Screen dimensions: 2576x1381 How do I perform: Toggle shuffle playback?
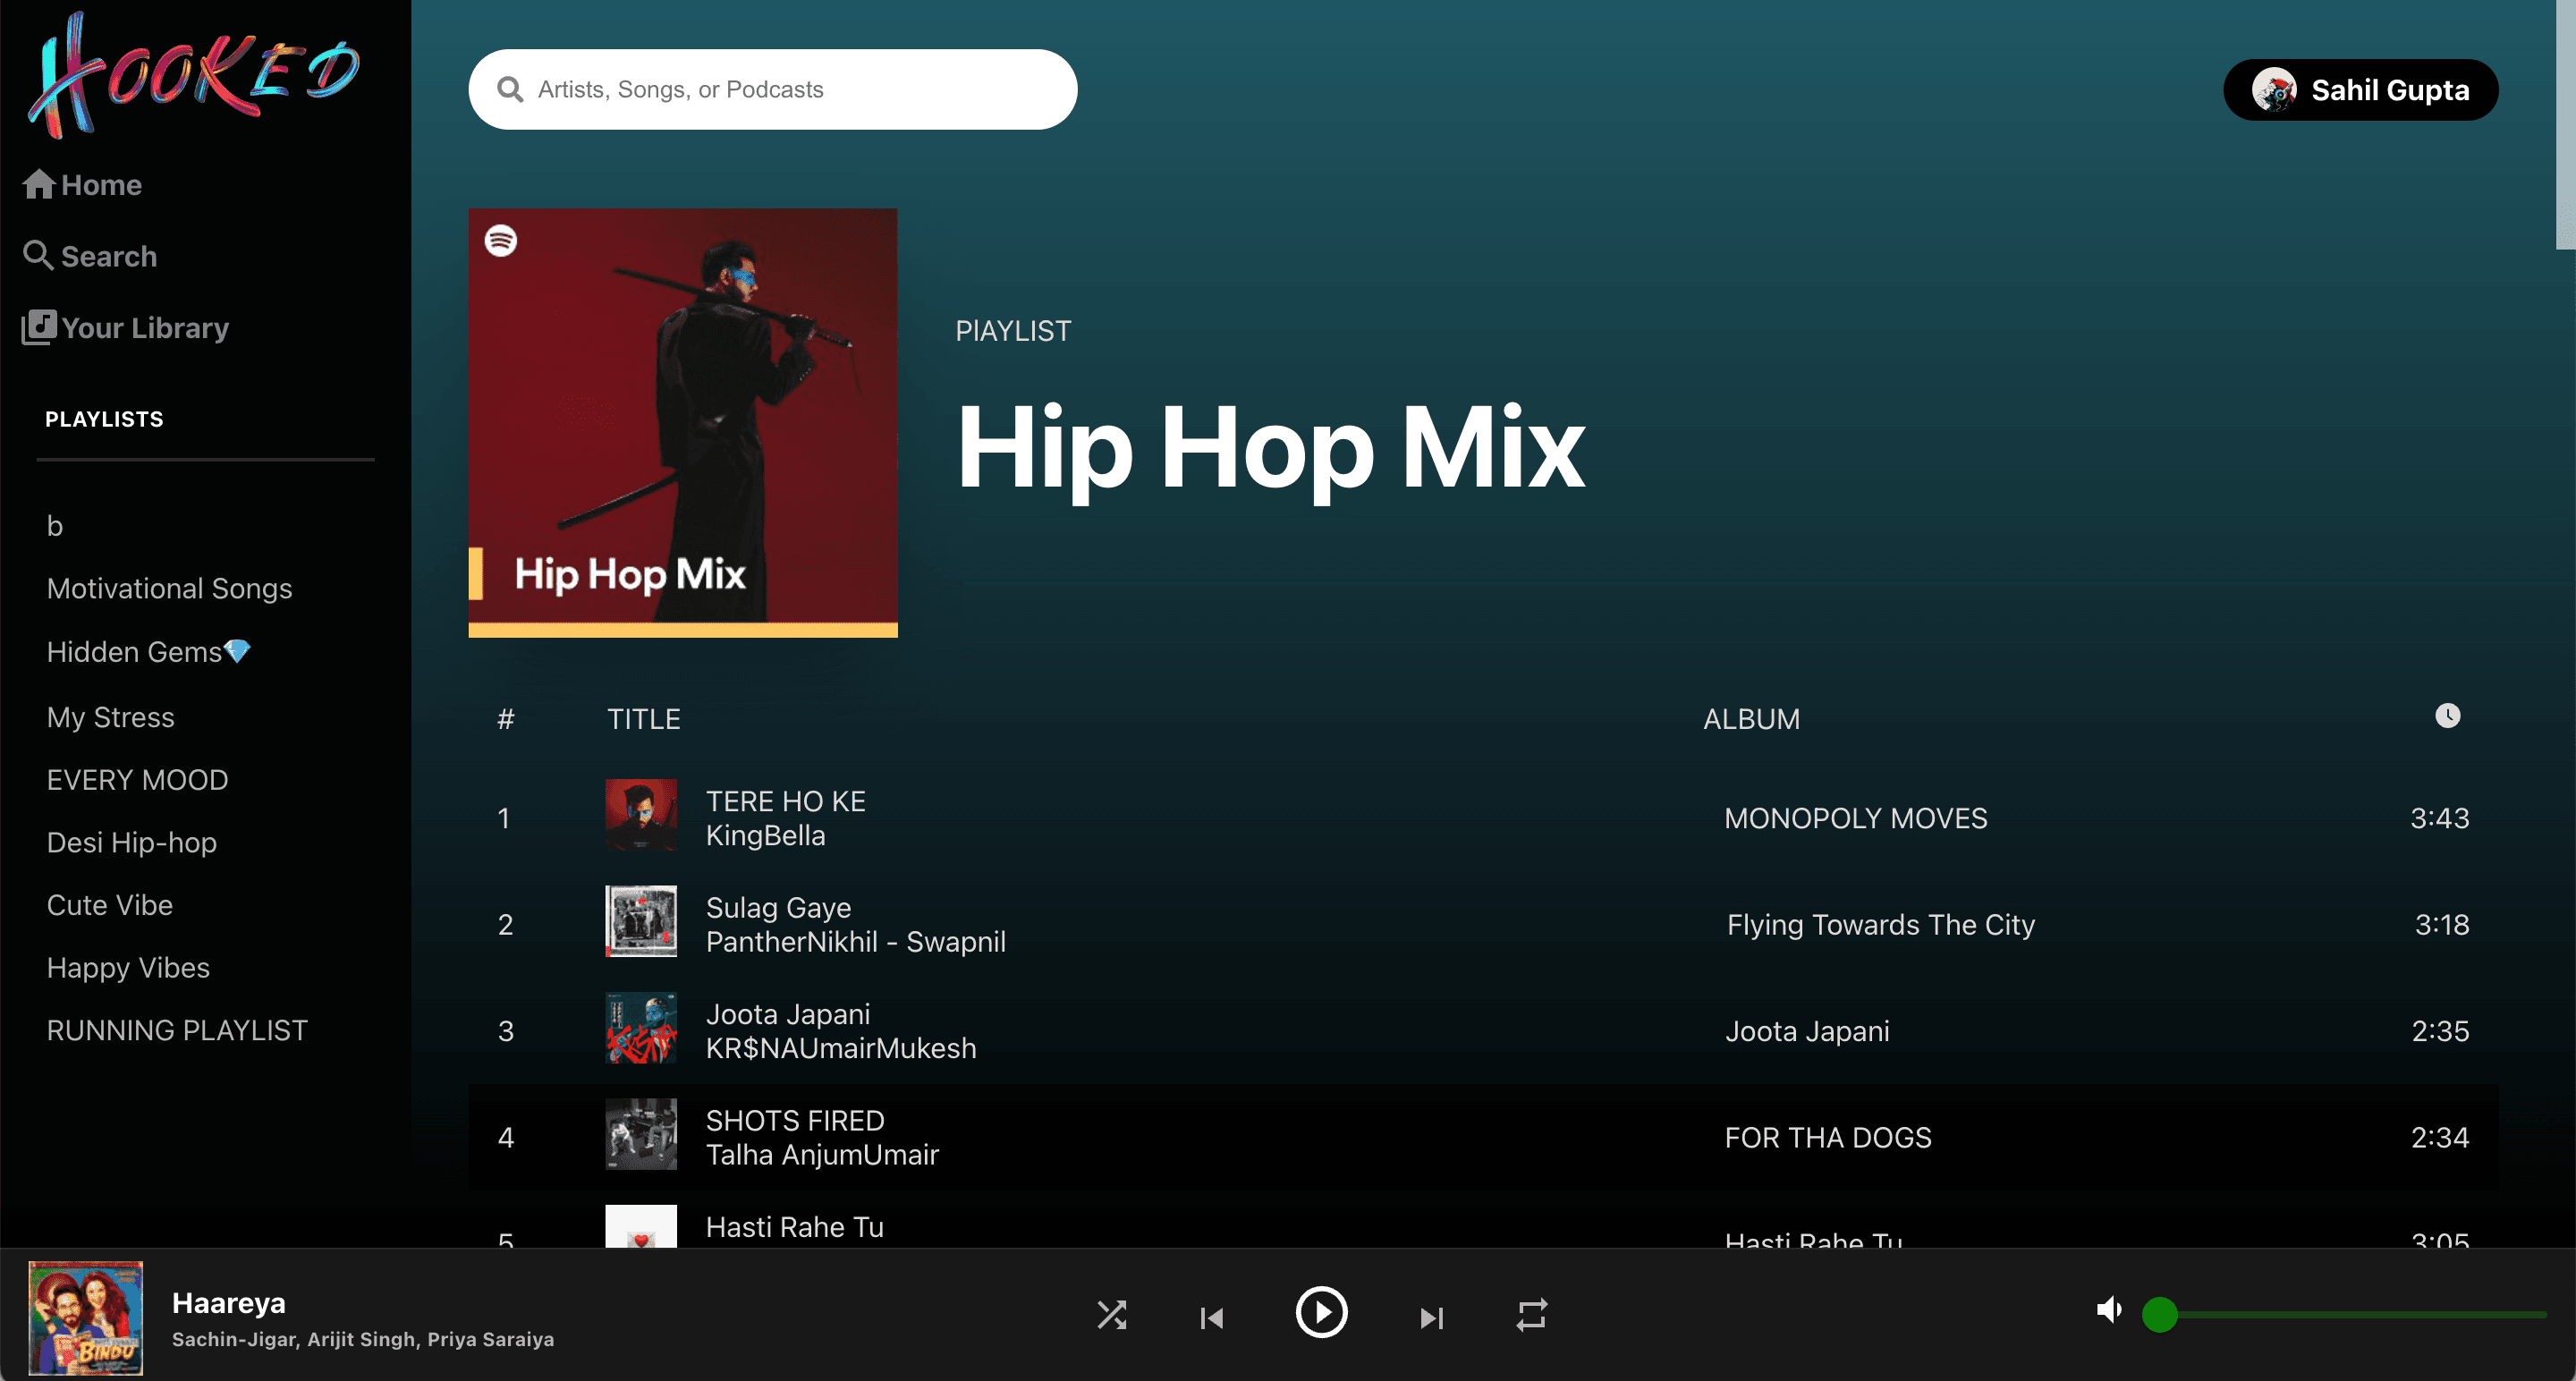pos(1112,1315)
